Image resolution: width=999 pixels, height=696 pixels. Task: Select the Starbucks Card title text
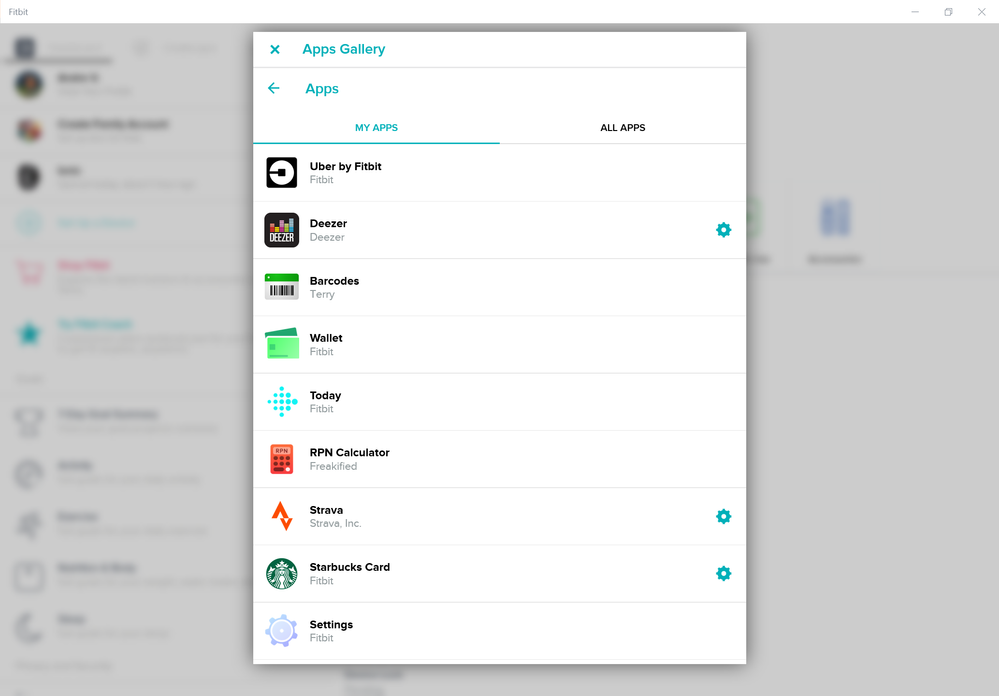[x=350, y=567]
